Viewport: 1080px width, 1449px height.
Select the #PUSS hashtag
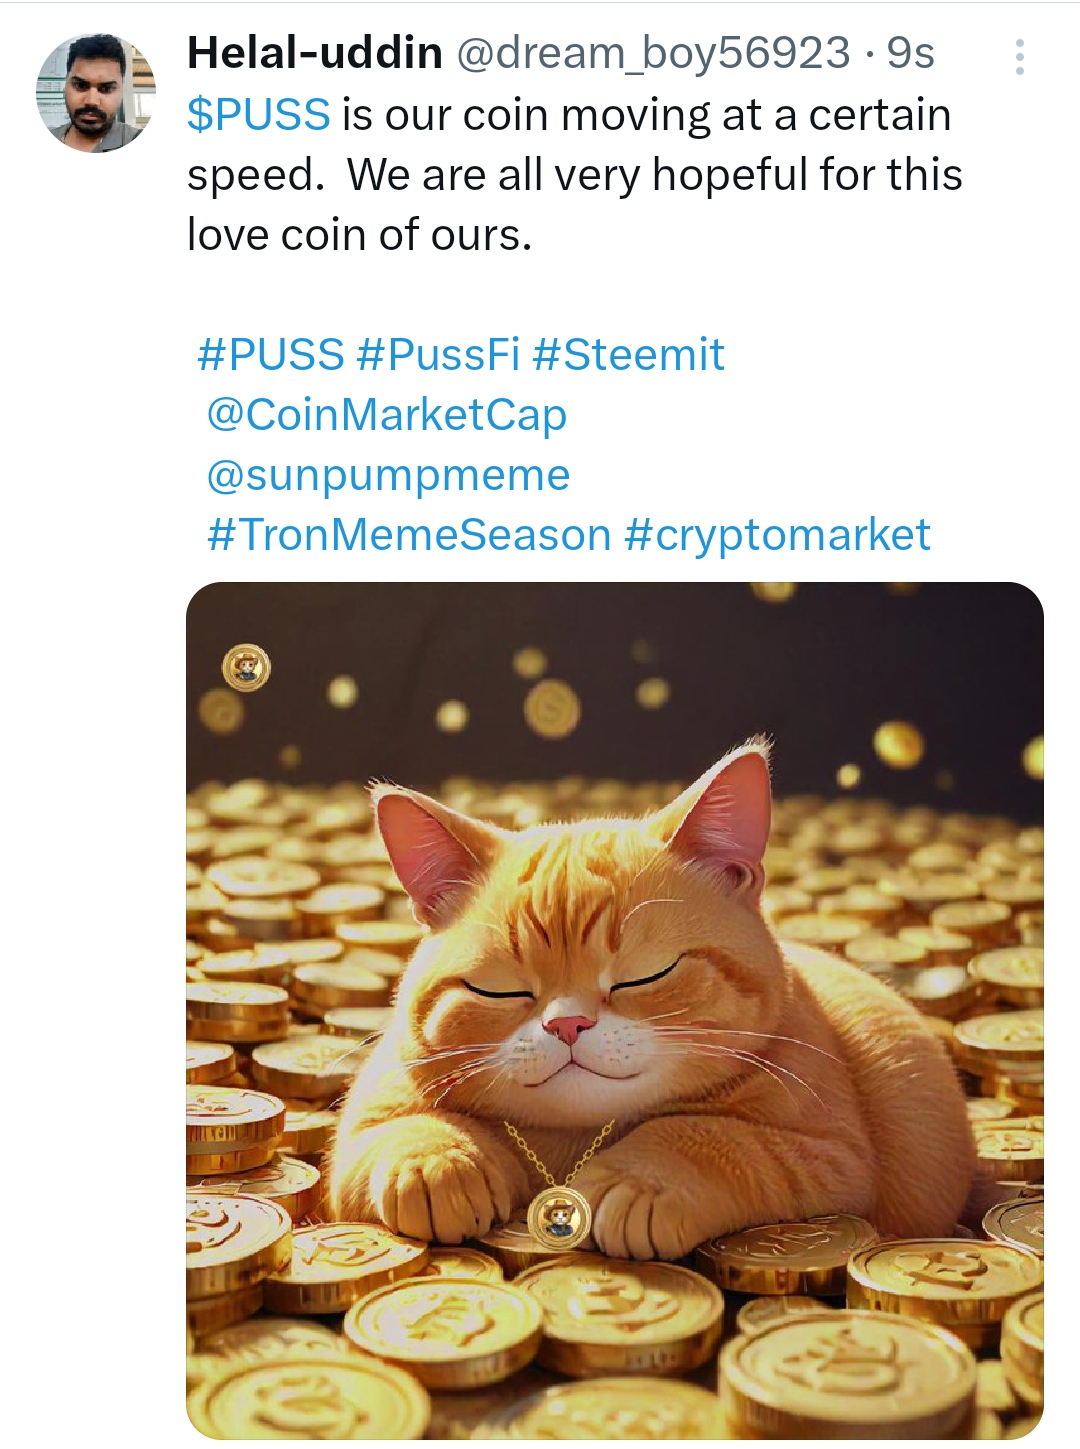tap(270, 355)
